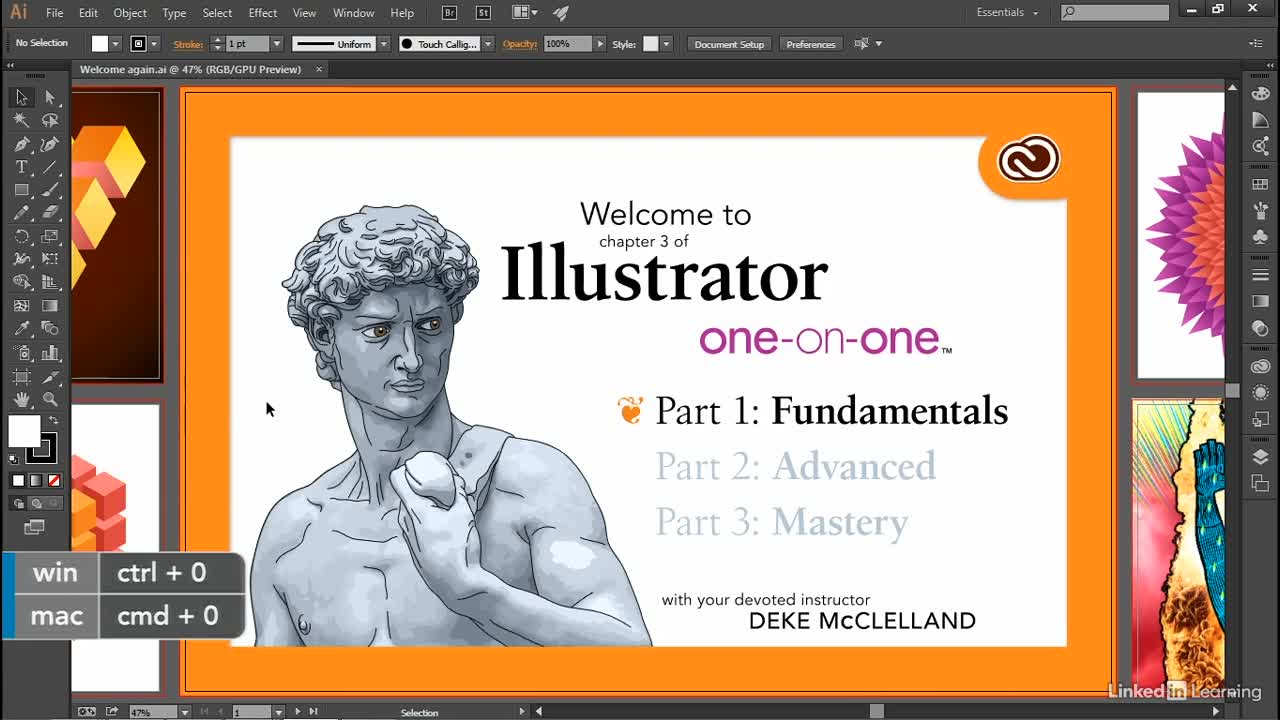Change screen mode button
This screenshot has width=1280, height=720.
click(35, 527)
